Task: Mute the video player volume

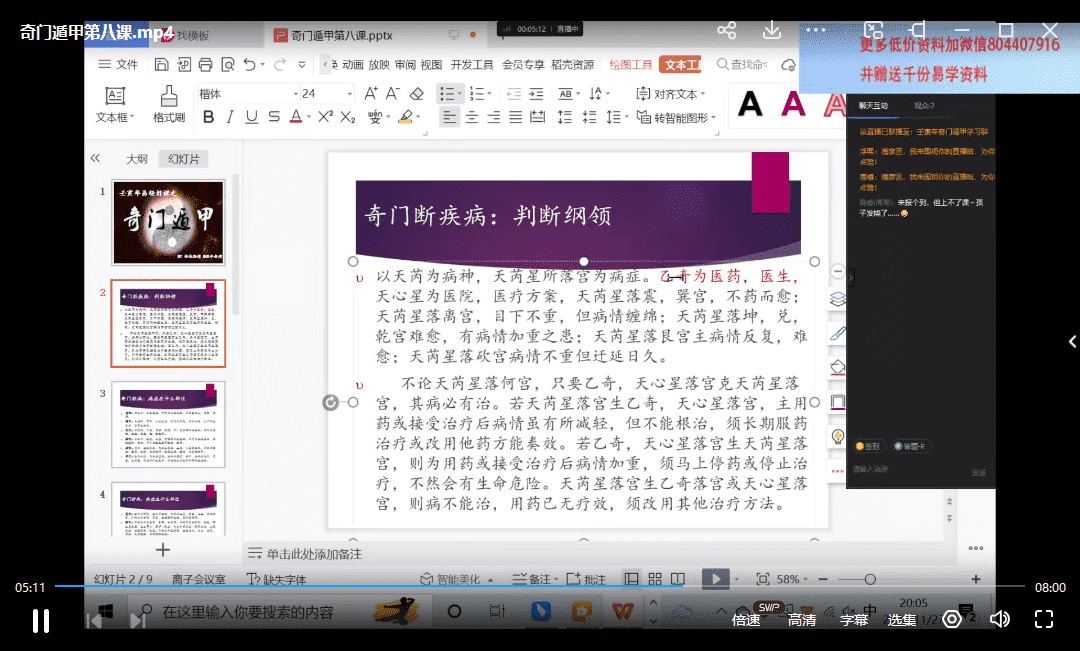Action: 999,619
